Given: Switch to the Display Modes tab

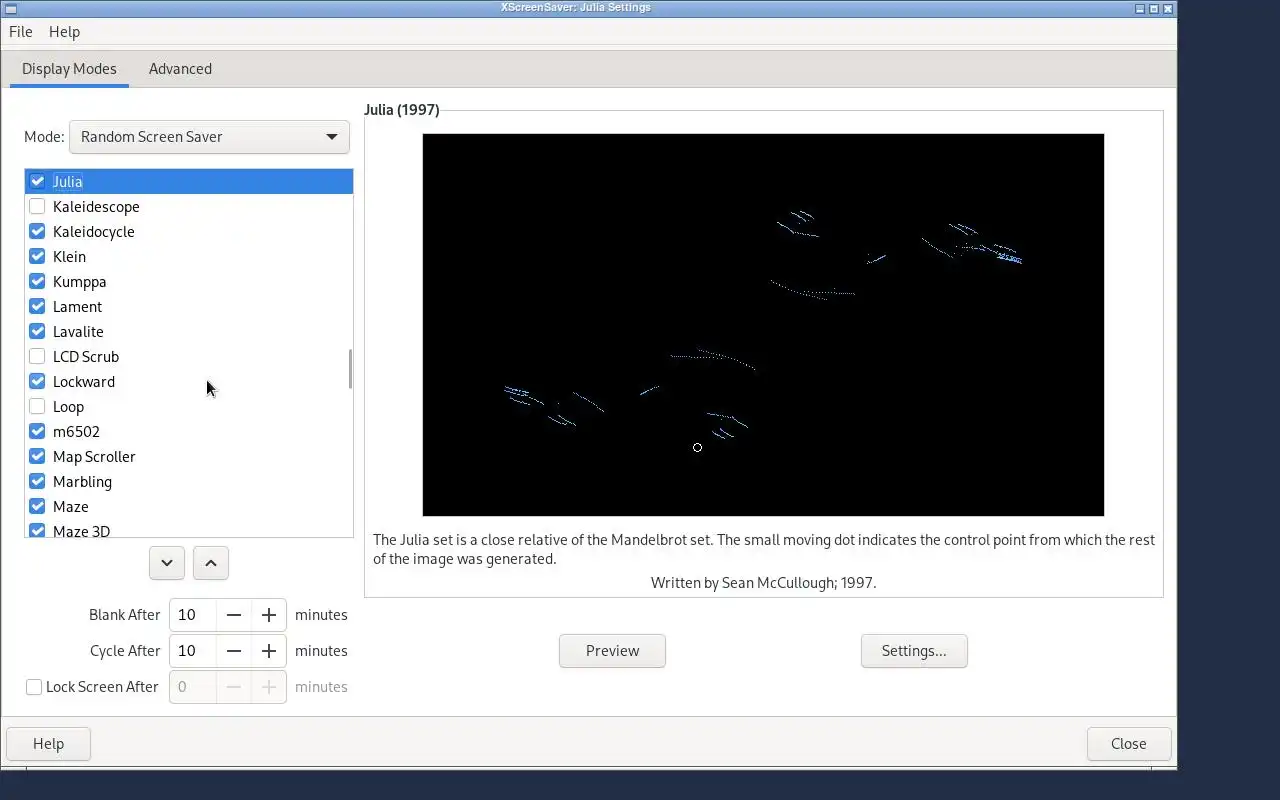Looking at the screenshot, I should pyautogui.click(x=69, y=69).
